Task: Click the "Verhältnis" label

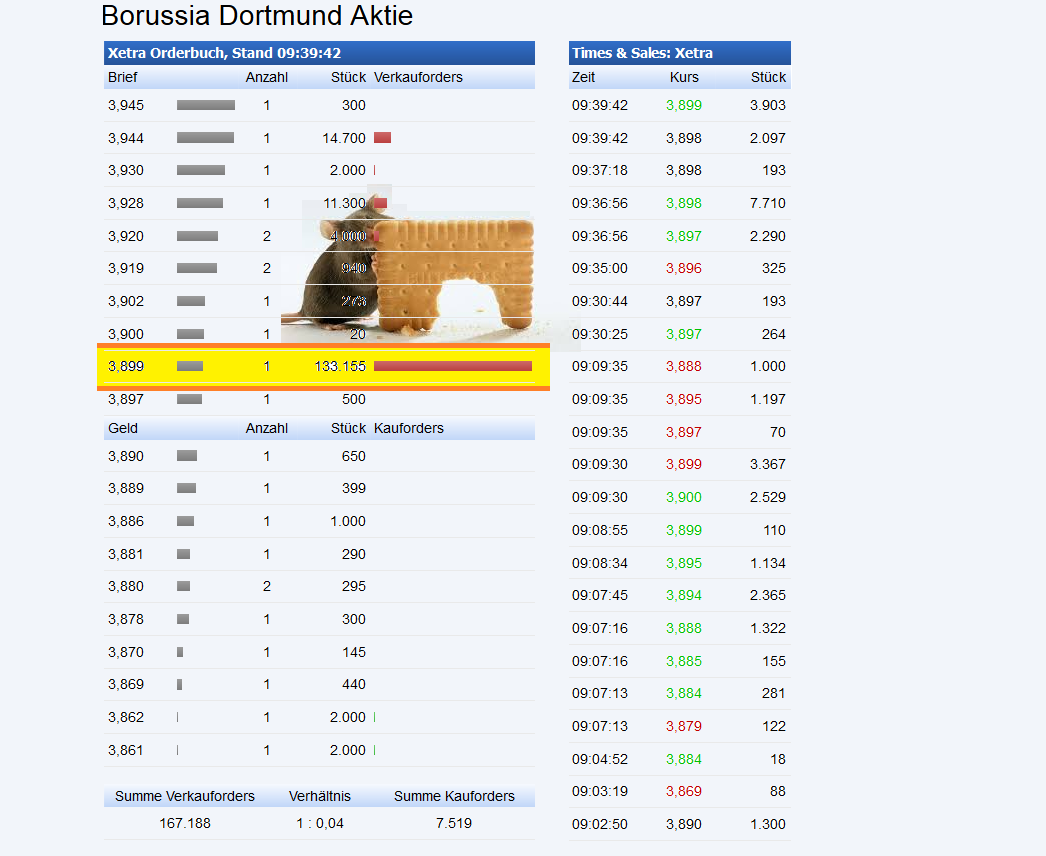Action: point(320,797)
